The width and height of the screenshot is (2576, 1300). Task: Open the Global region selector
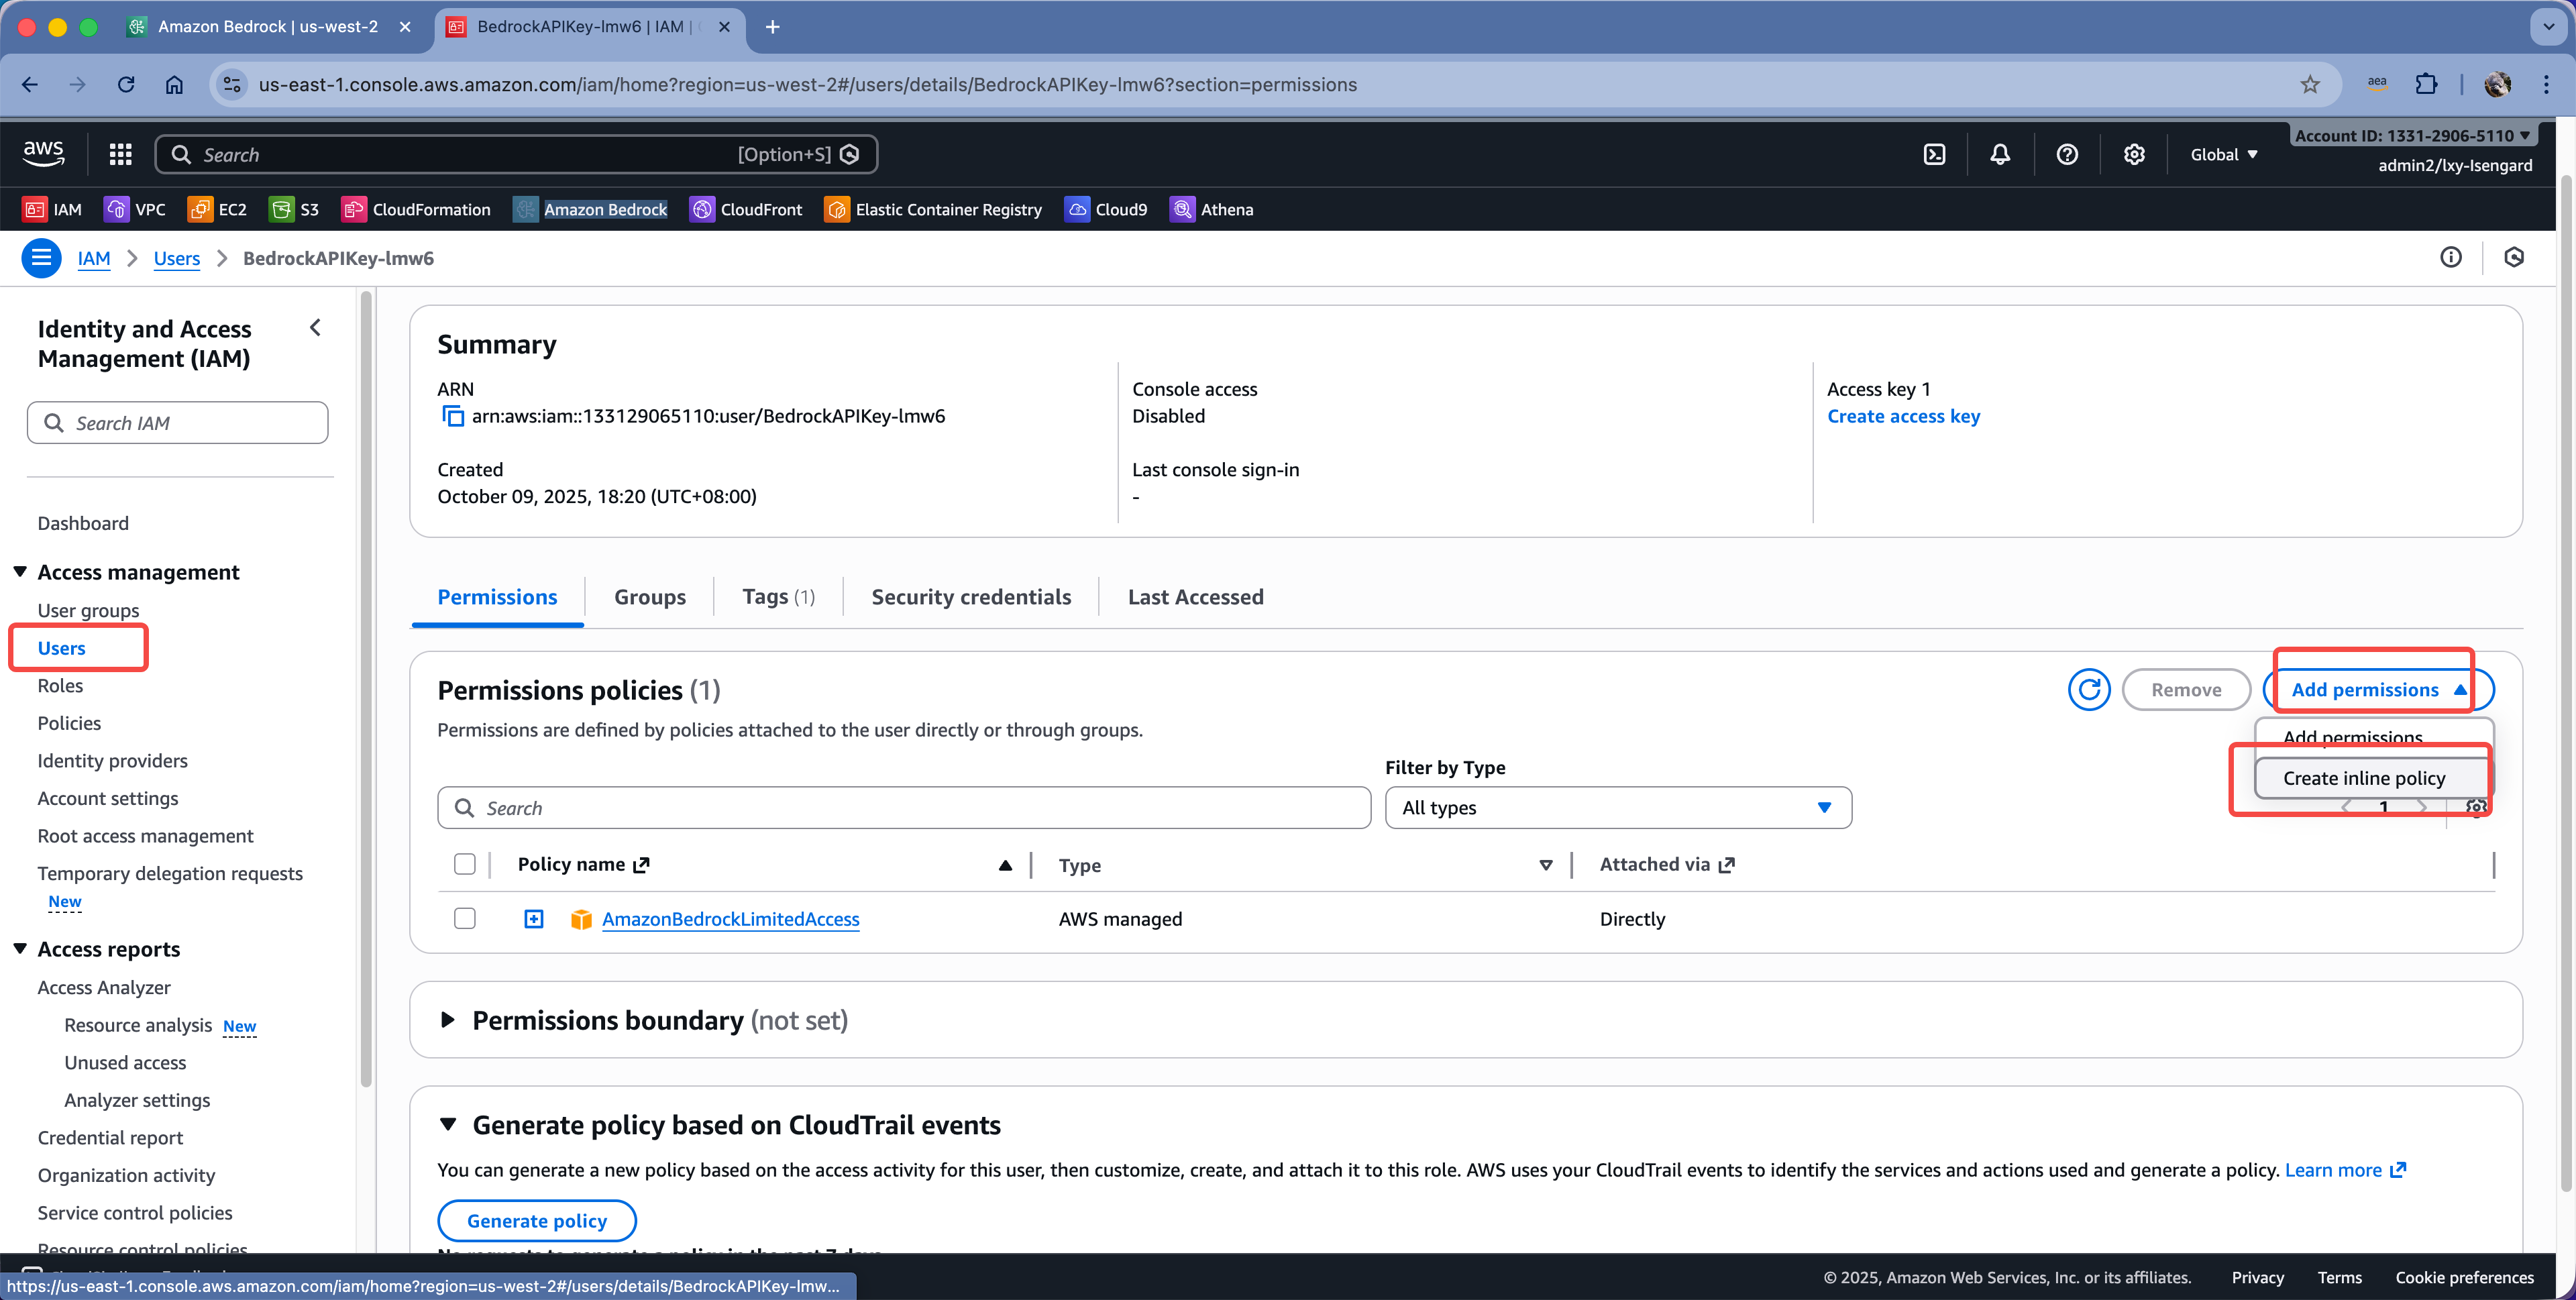[x=2223, y=154]
